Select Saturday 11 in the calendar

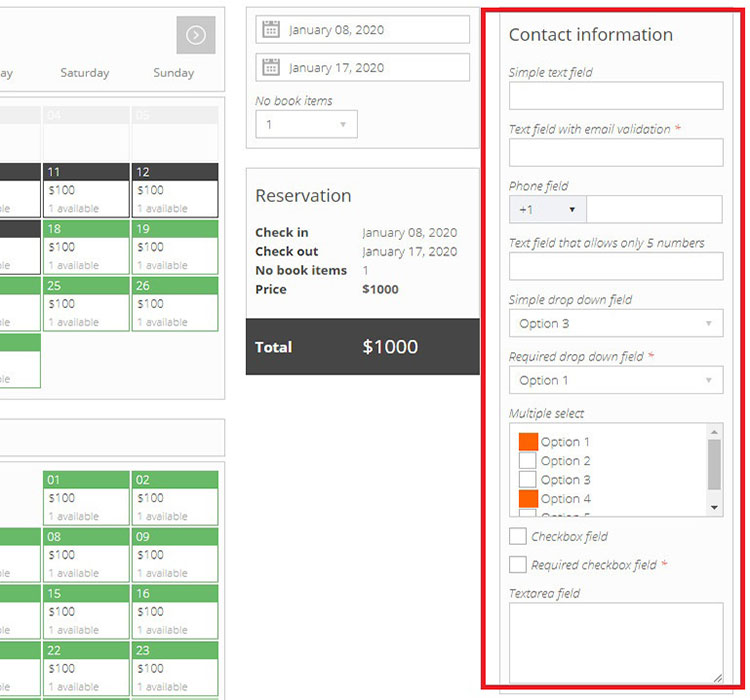pos(86,190)
